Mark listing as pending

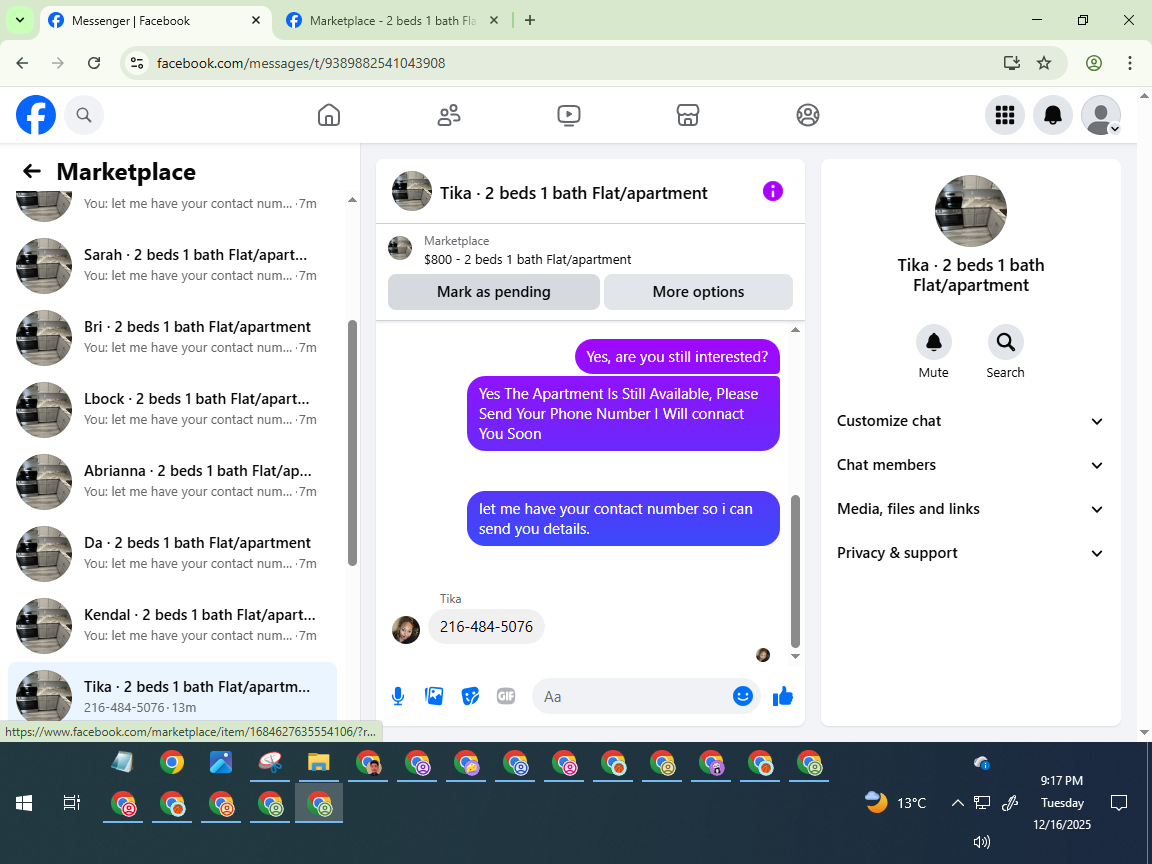(494, 292)
